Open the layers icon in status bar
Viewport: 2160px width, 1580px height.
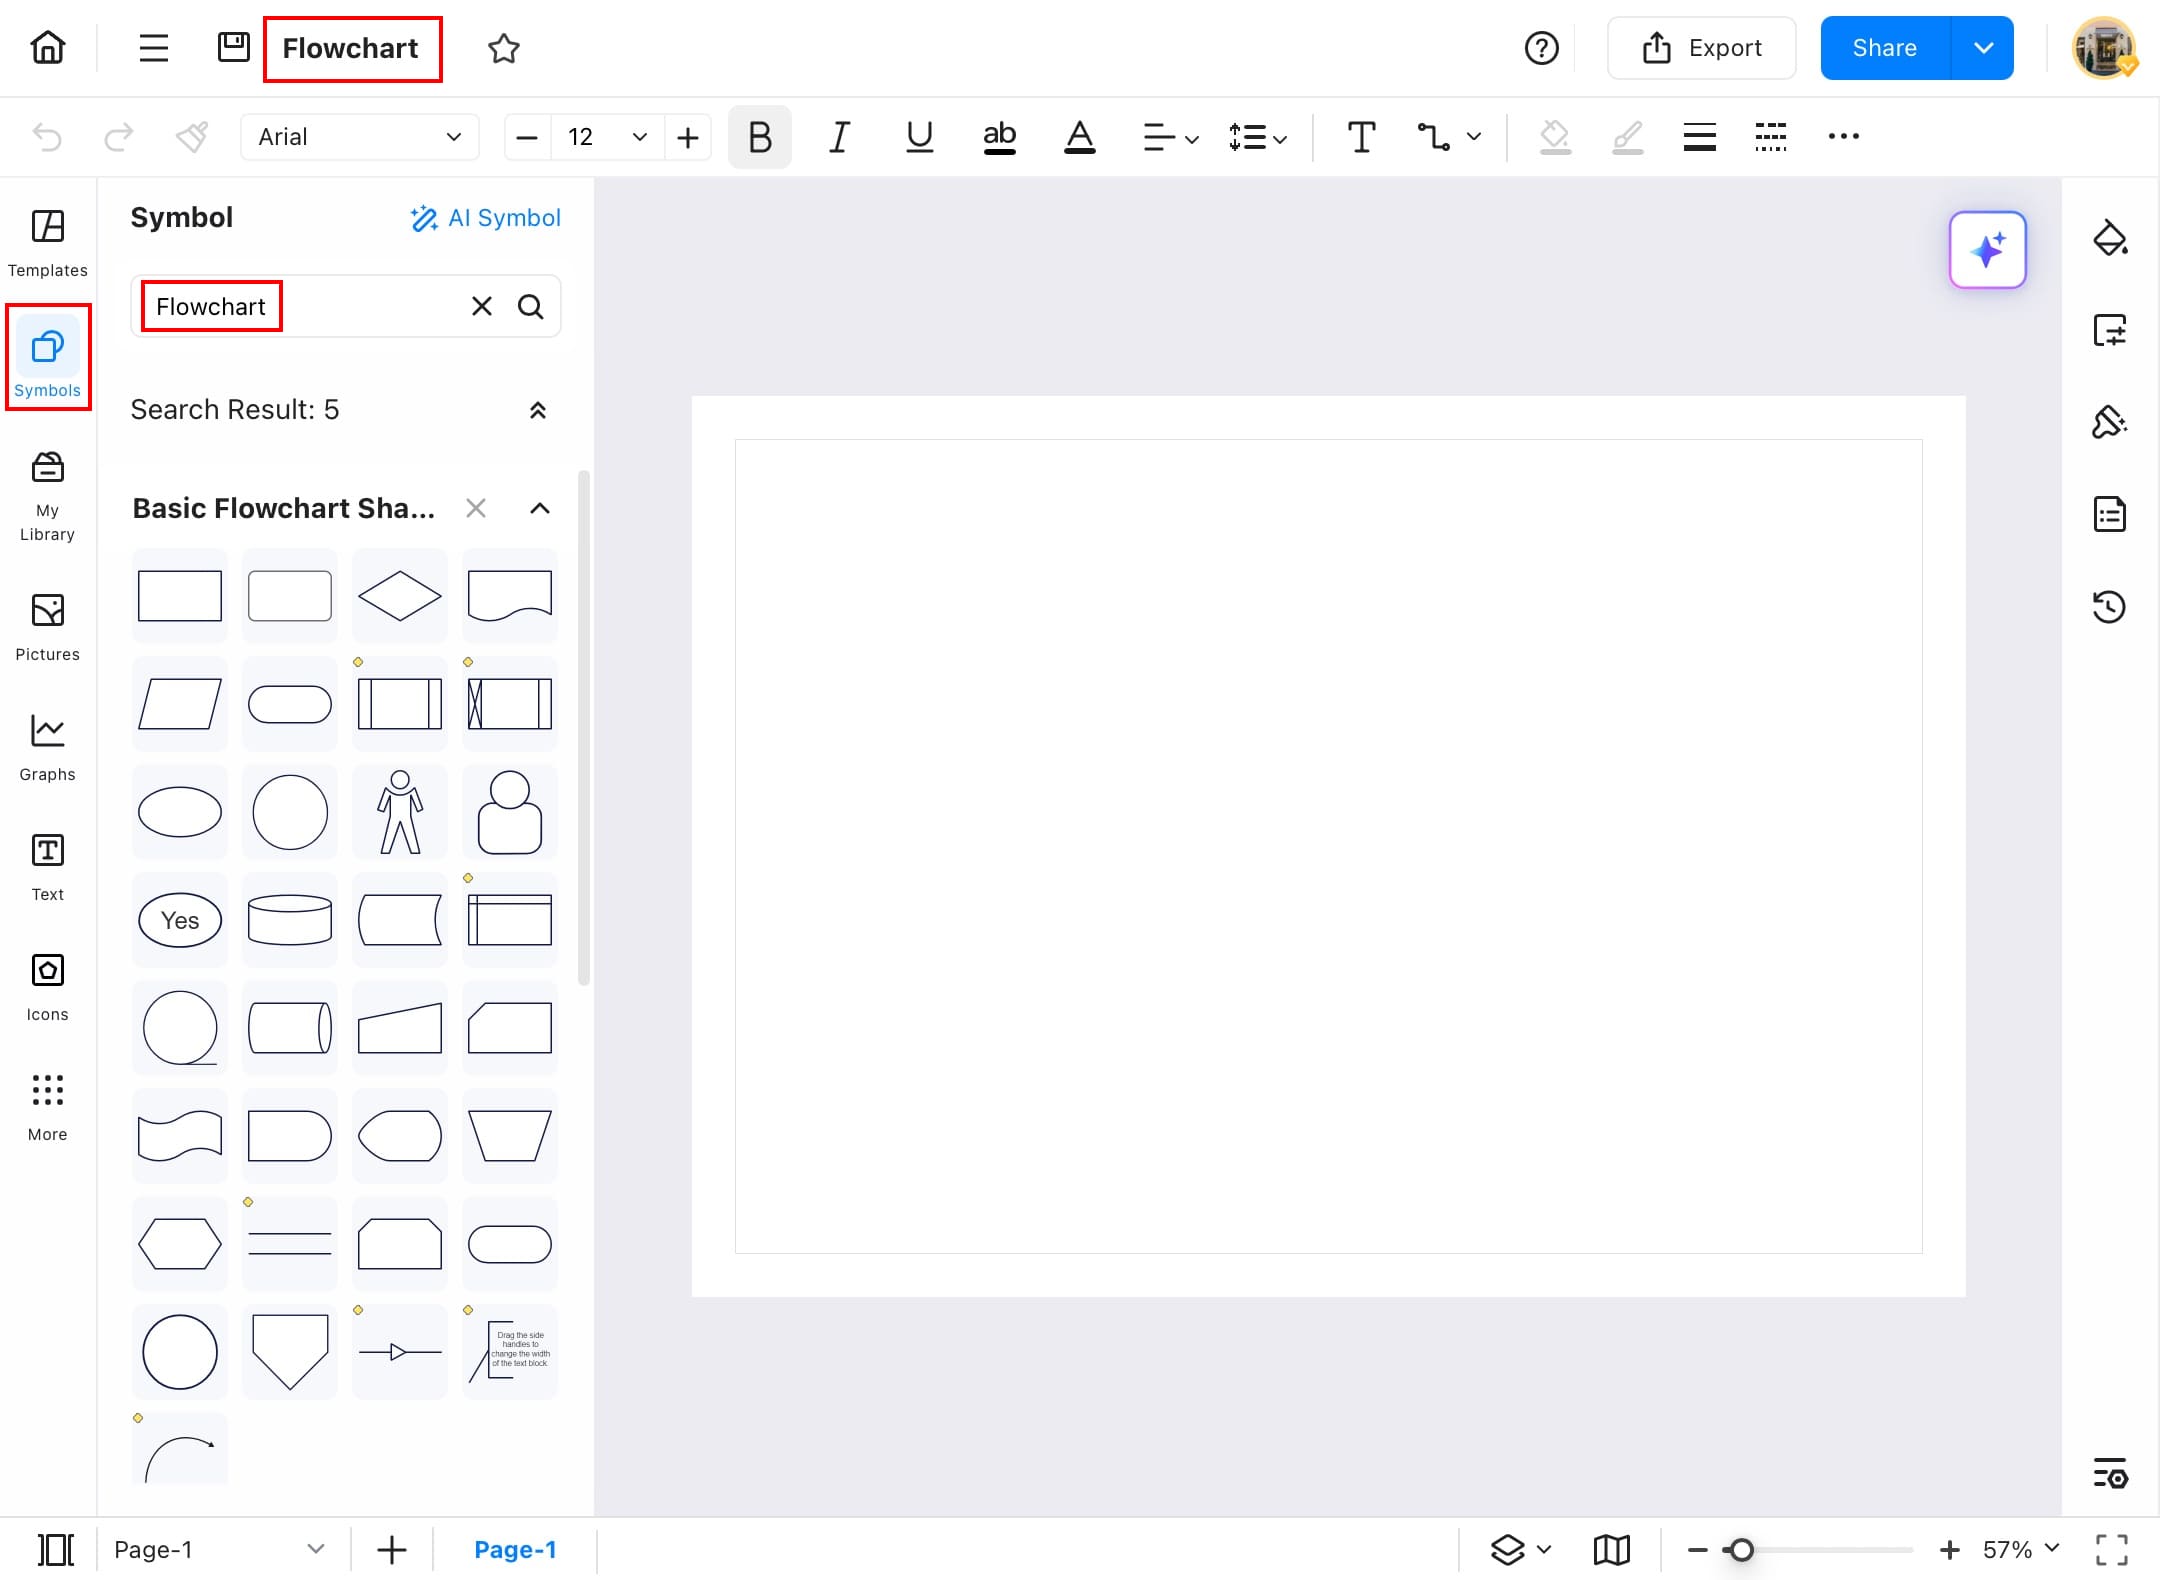[x=1508, y=1549]
